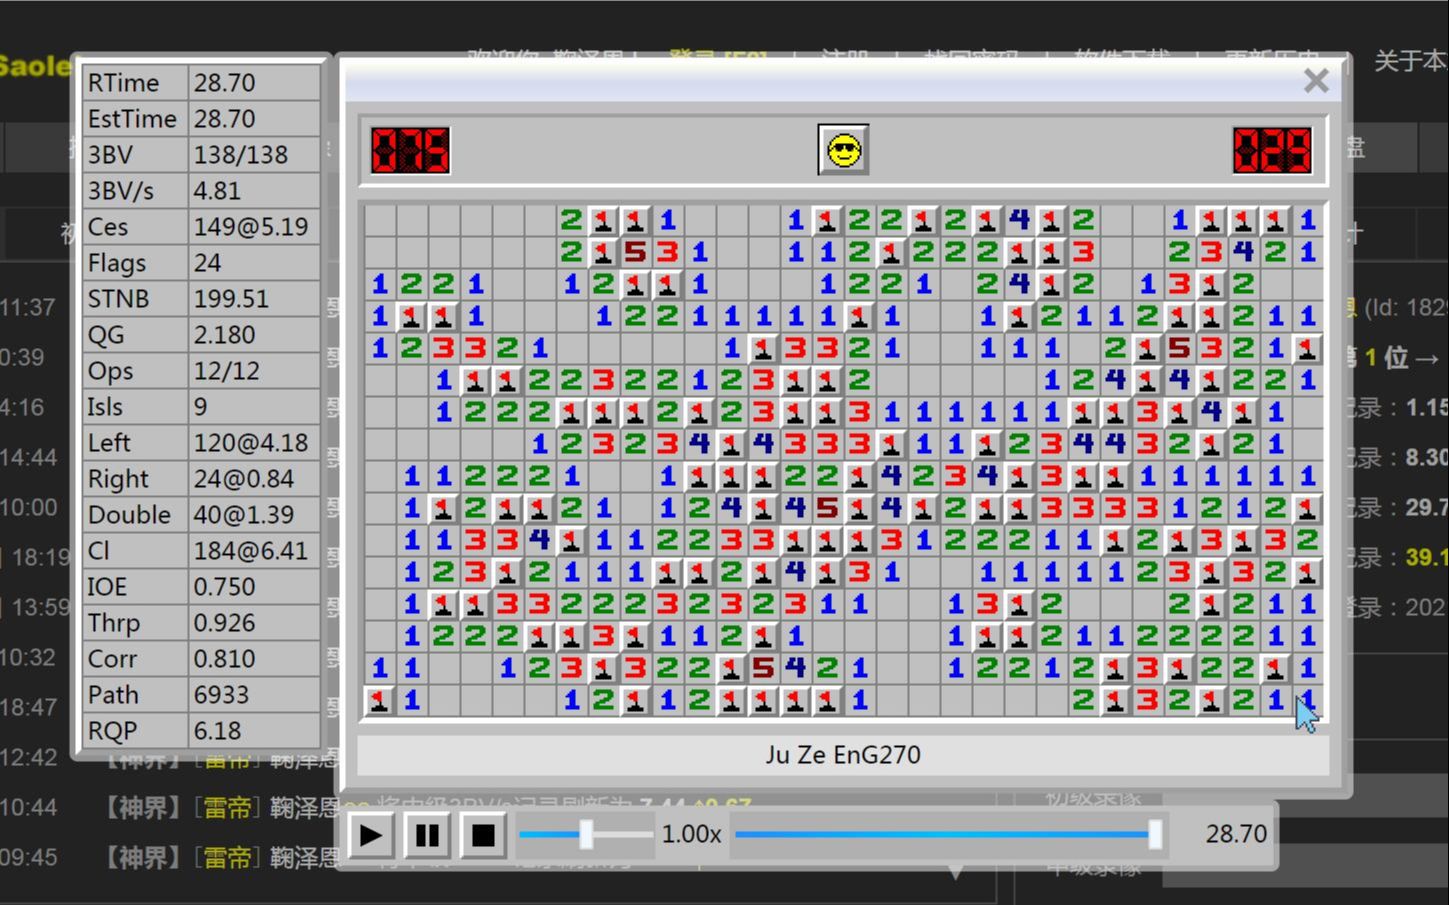Click the replay progress slider handle
This screenshot has height=905, width=1449.
[1155, 834]
